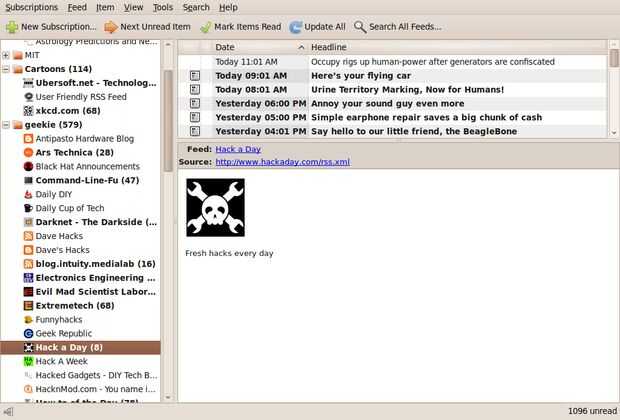
Task: Open the Subscriptions menu
Action: (x=32, y=7)
